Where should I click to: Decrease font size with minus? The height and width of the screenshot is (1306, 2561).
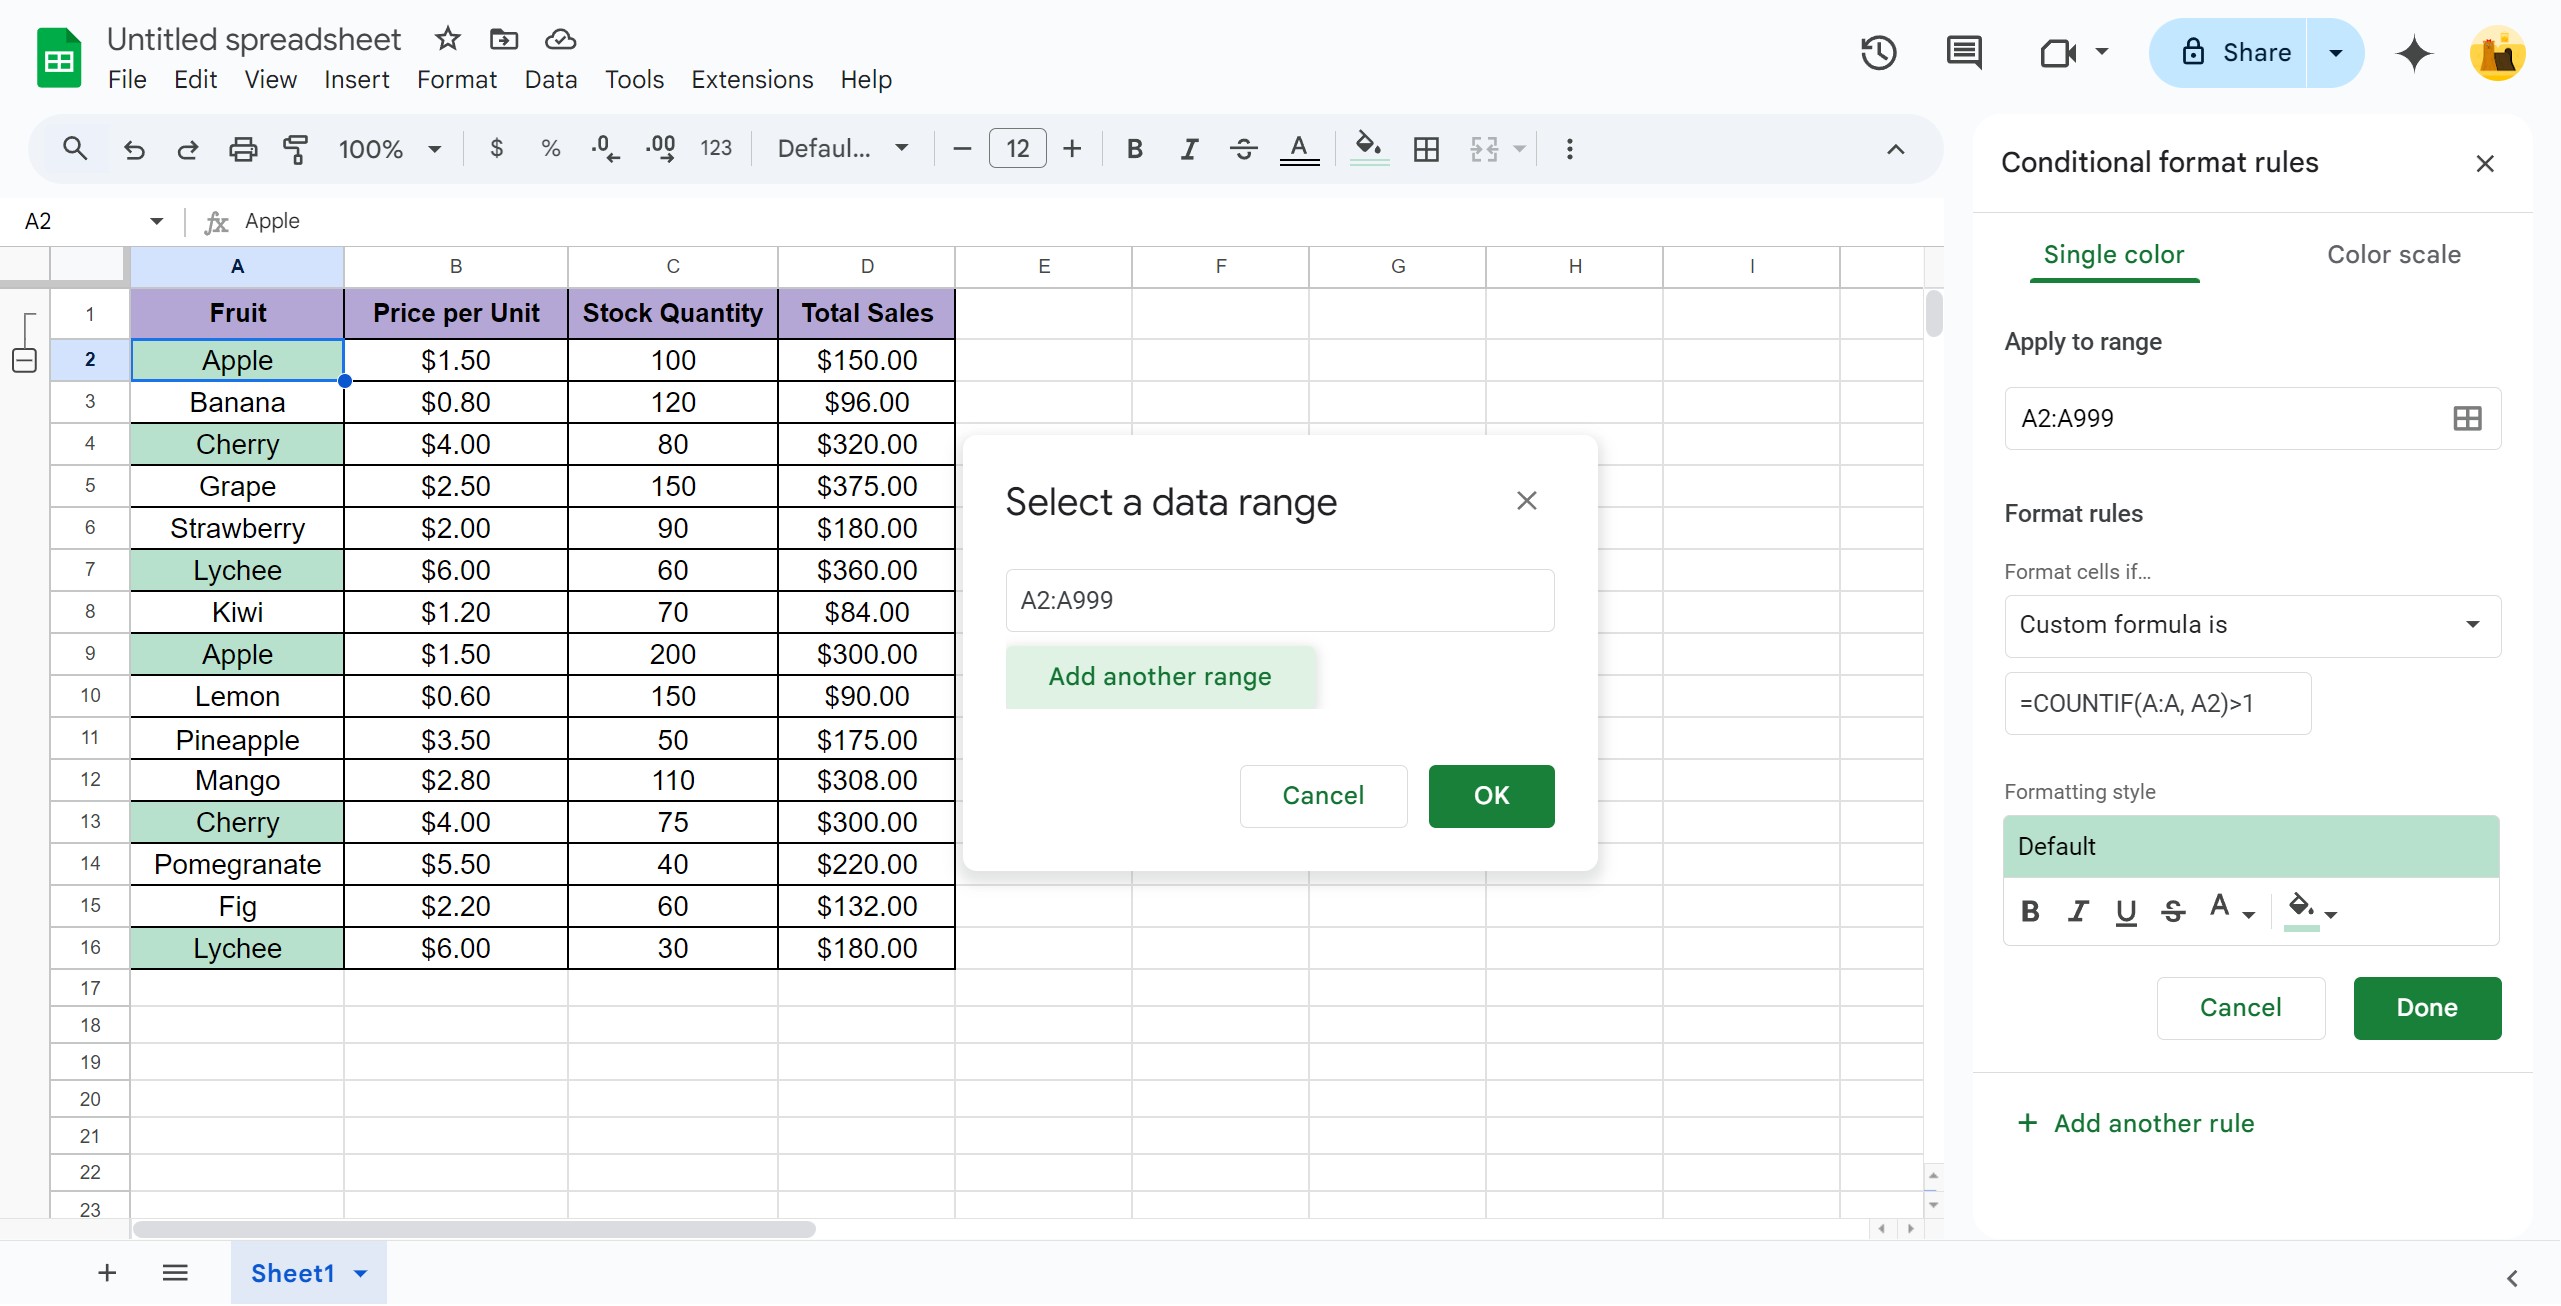962,149
